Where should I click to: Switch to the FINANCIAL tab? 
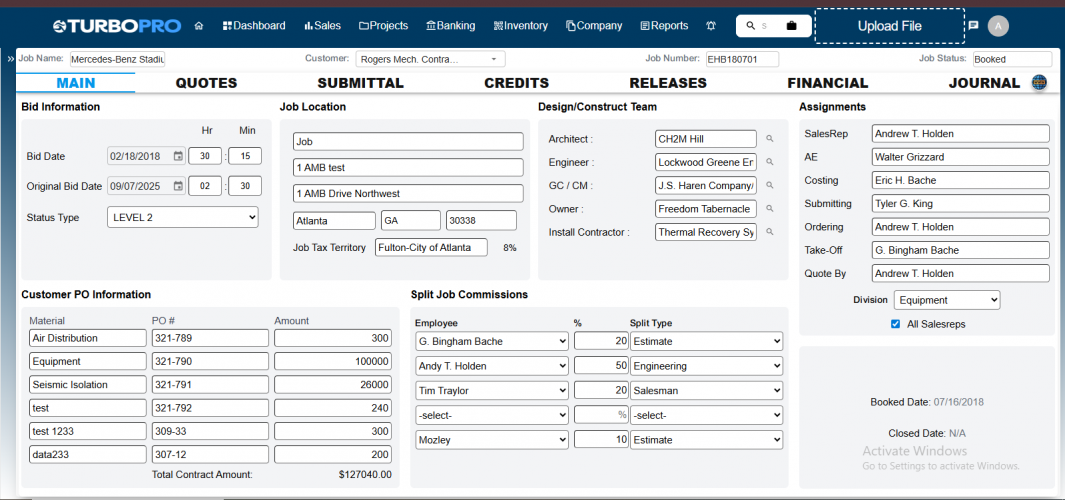[x=828, y=83]
